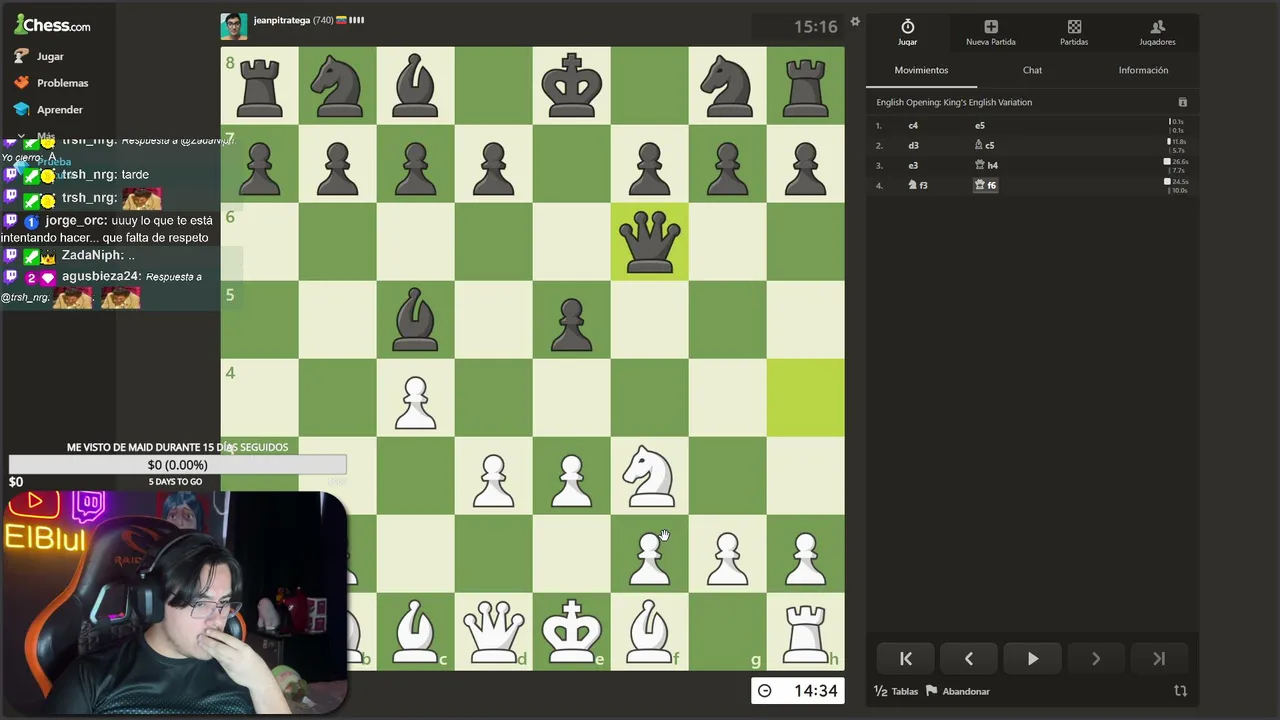Select move 2. d3 in move list

coord(913,146)
